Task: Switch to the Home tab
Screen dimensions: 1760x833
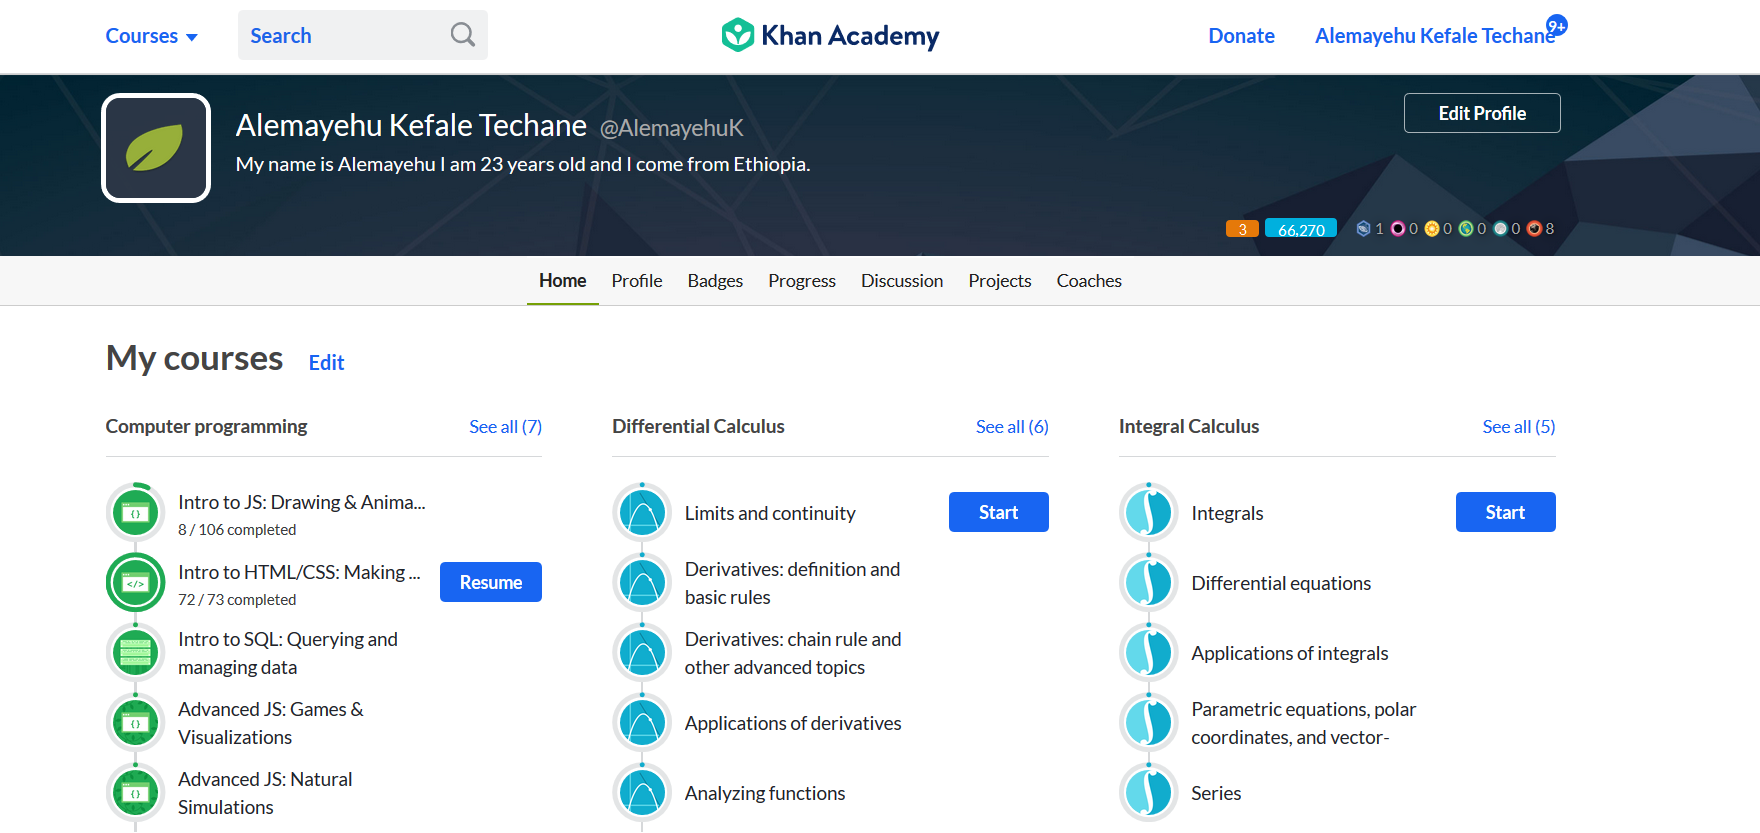Action: (x=562, y=281)
